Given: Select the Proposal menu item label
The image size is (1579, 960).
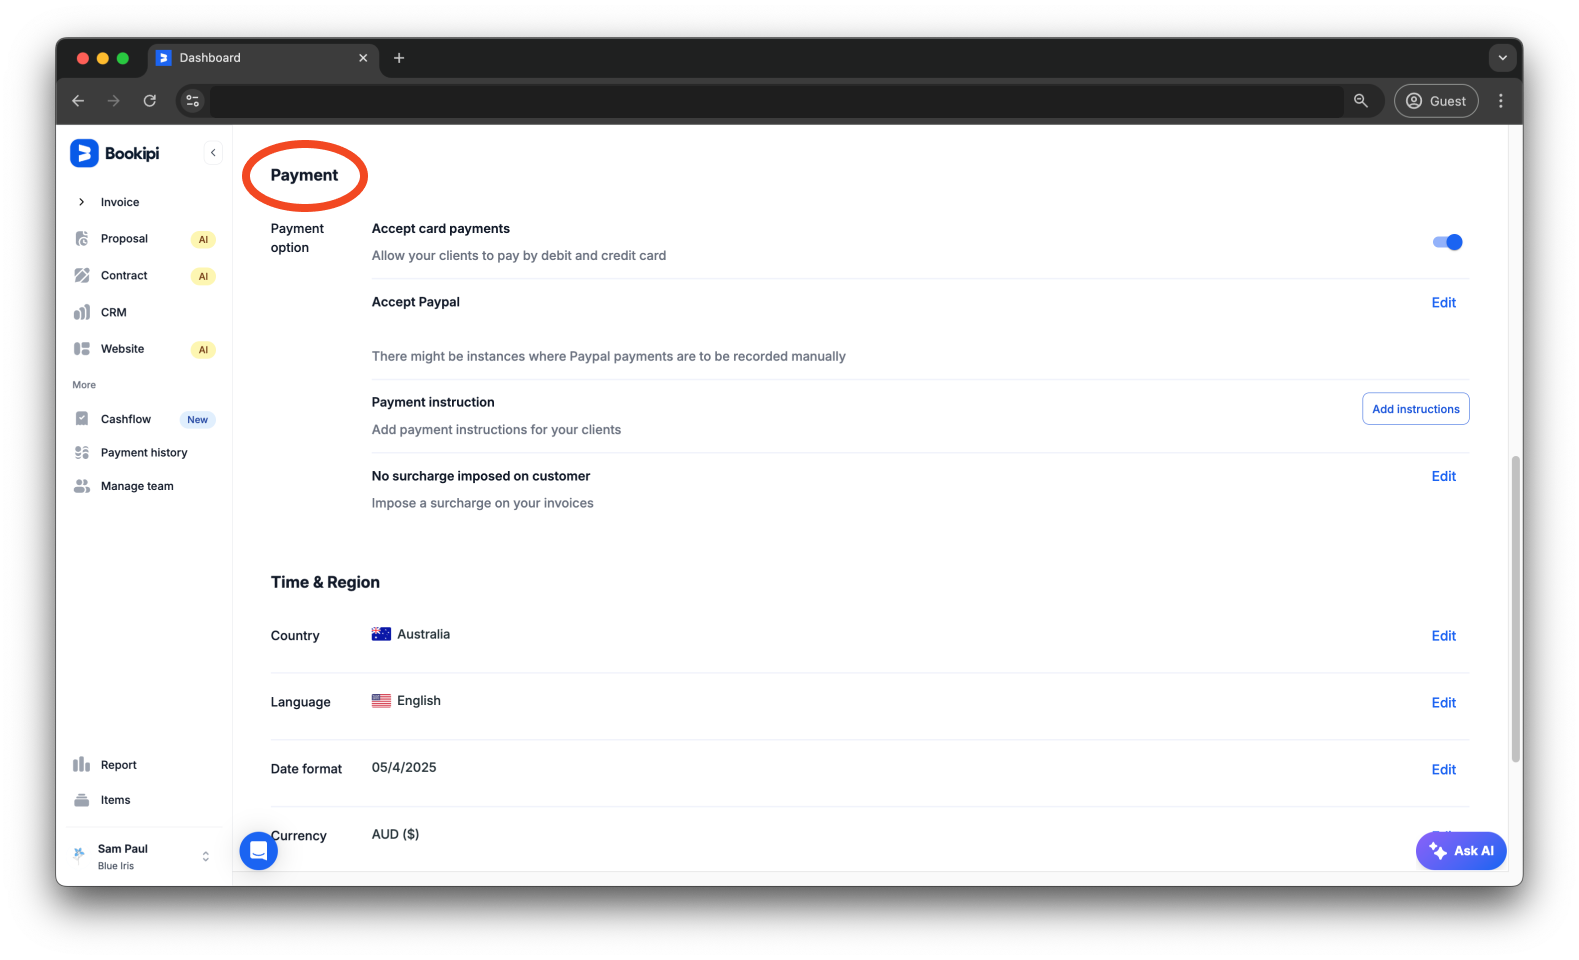Looking at the screenshot, I should (124, 239).
